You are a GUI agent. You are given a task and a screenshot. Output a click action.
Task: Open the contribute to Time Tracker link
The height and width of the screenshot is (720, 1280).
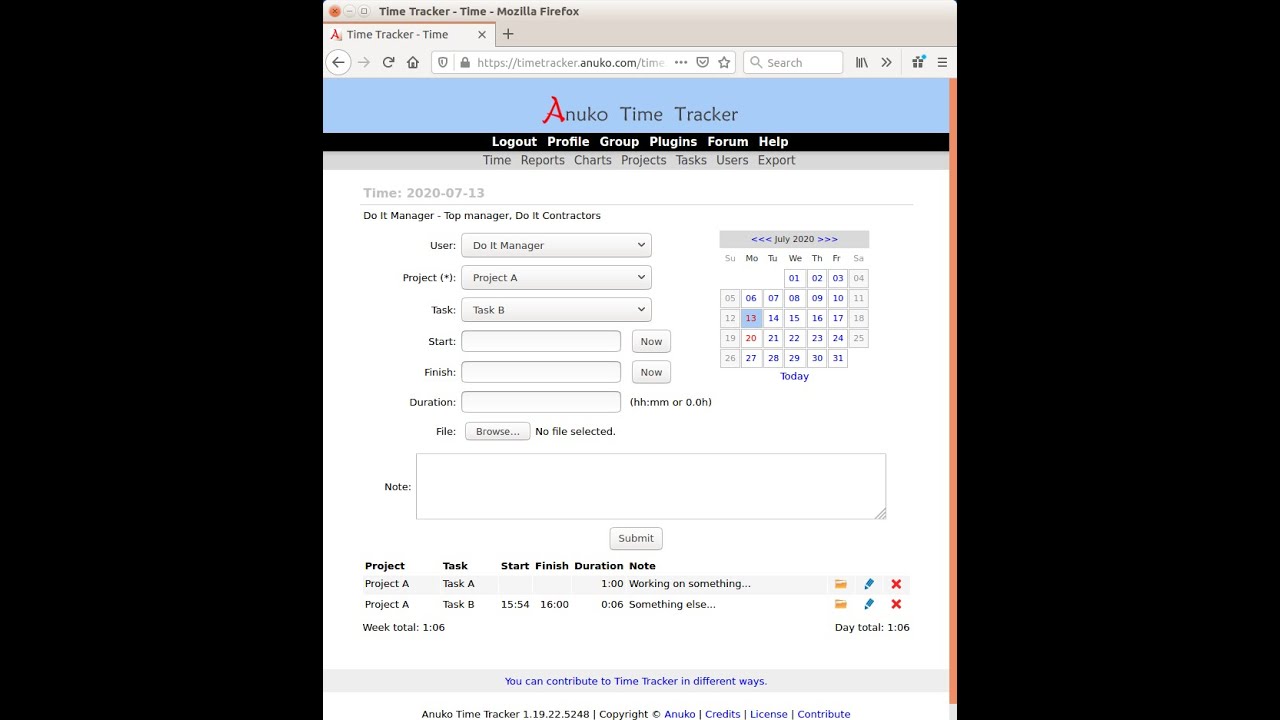636,681
